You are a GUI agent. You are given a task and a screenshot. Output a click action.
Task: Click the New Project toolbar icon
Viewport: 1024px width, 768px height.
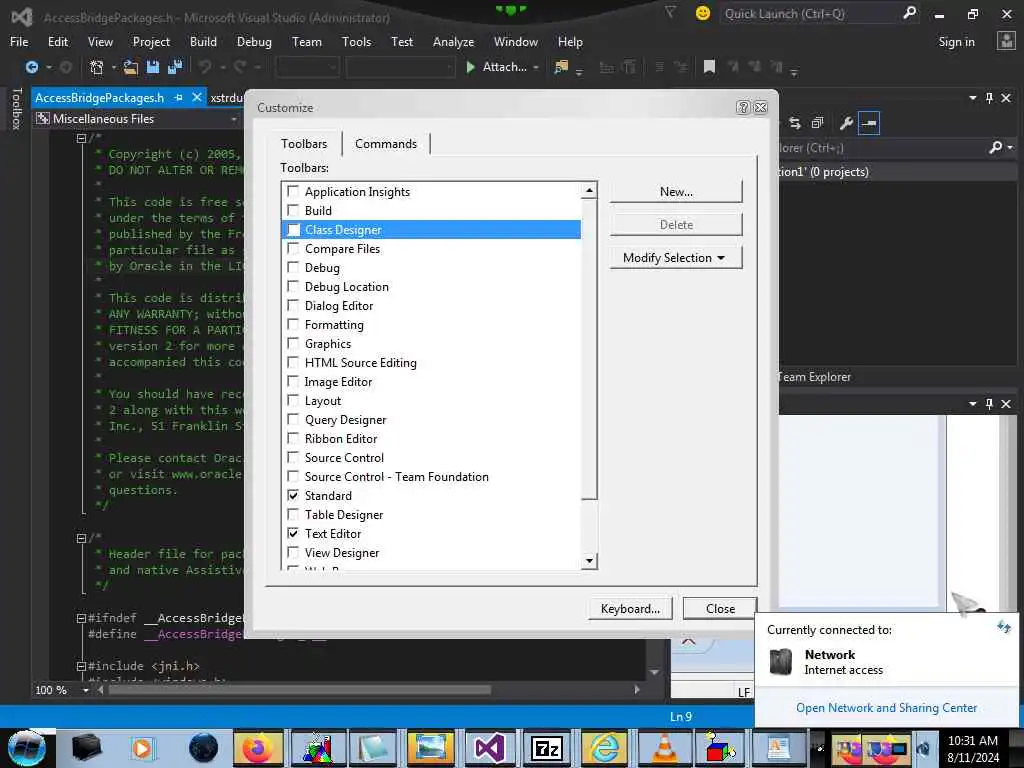pyautogui.click(x=97, y=67)
